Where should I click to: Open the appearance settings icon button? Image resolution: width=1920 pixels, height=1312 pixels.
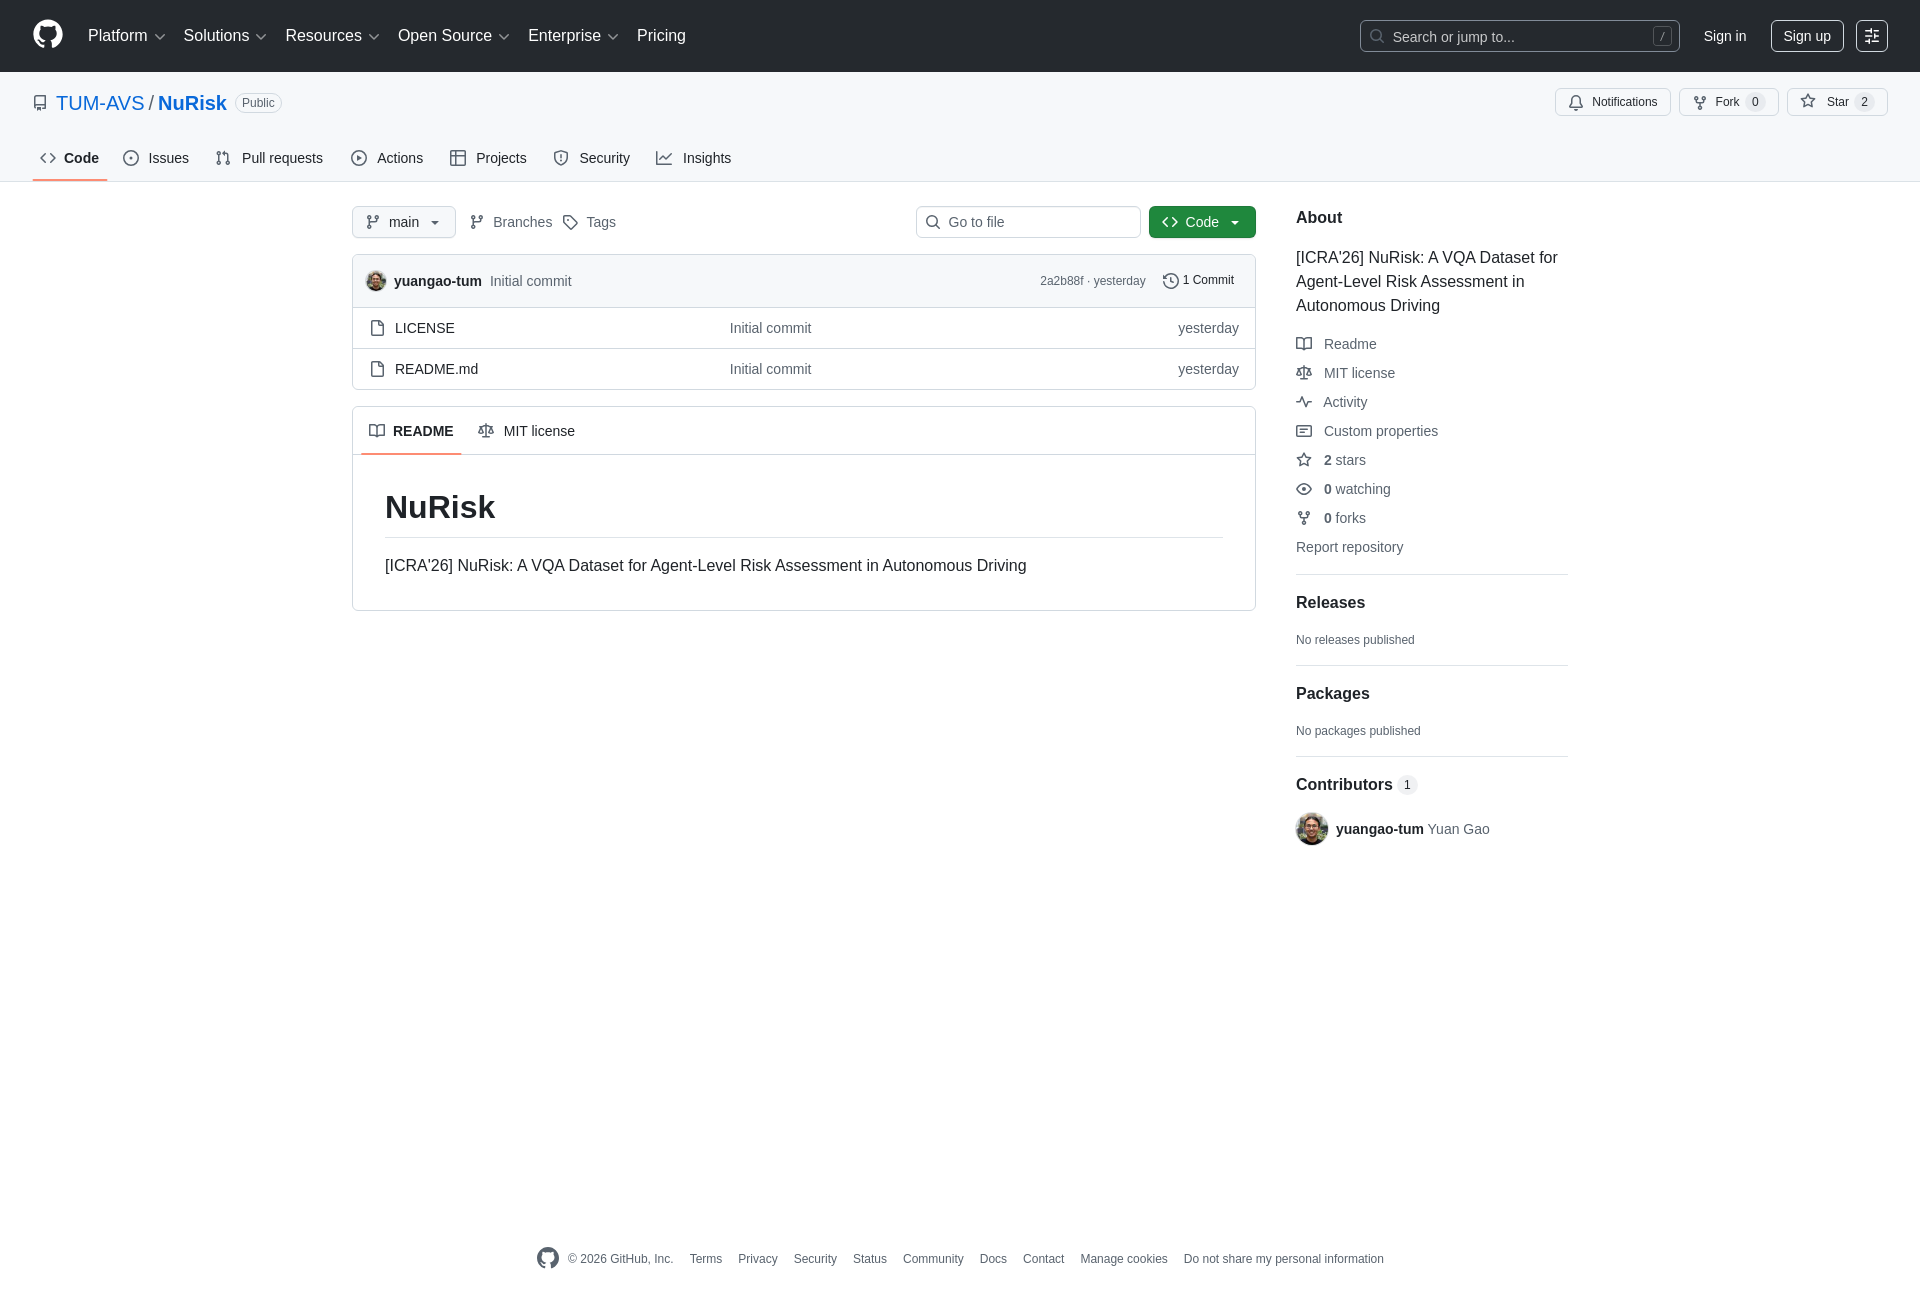1871,36
